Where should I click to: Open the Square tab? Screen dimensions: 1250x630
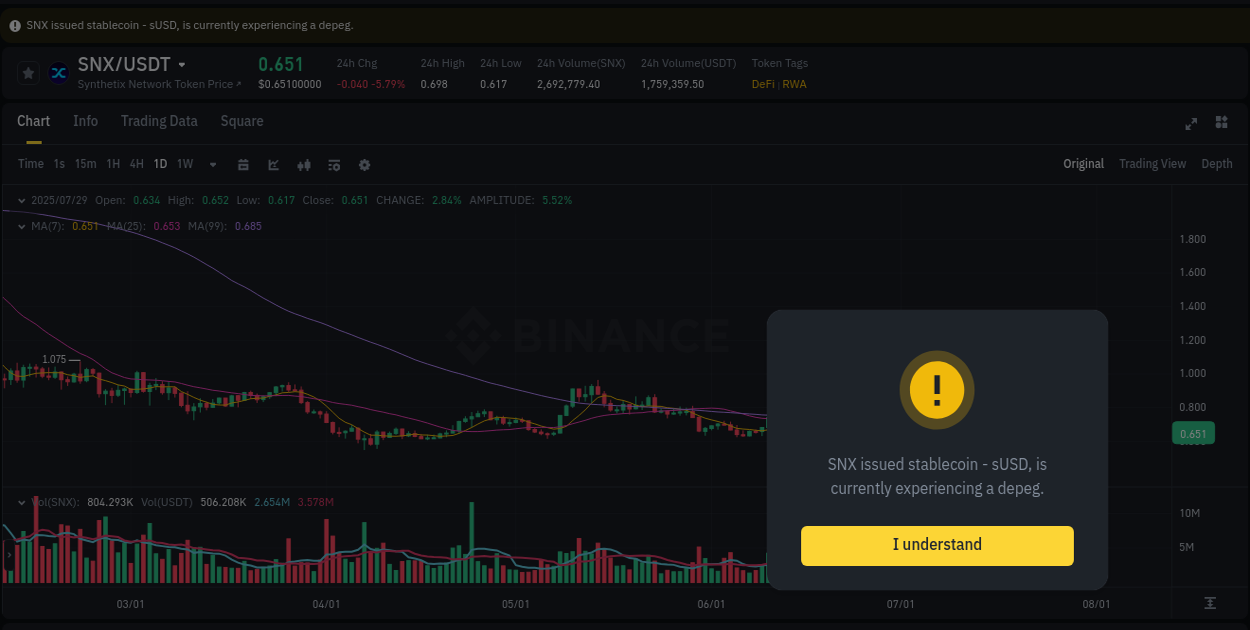242,121
